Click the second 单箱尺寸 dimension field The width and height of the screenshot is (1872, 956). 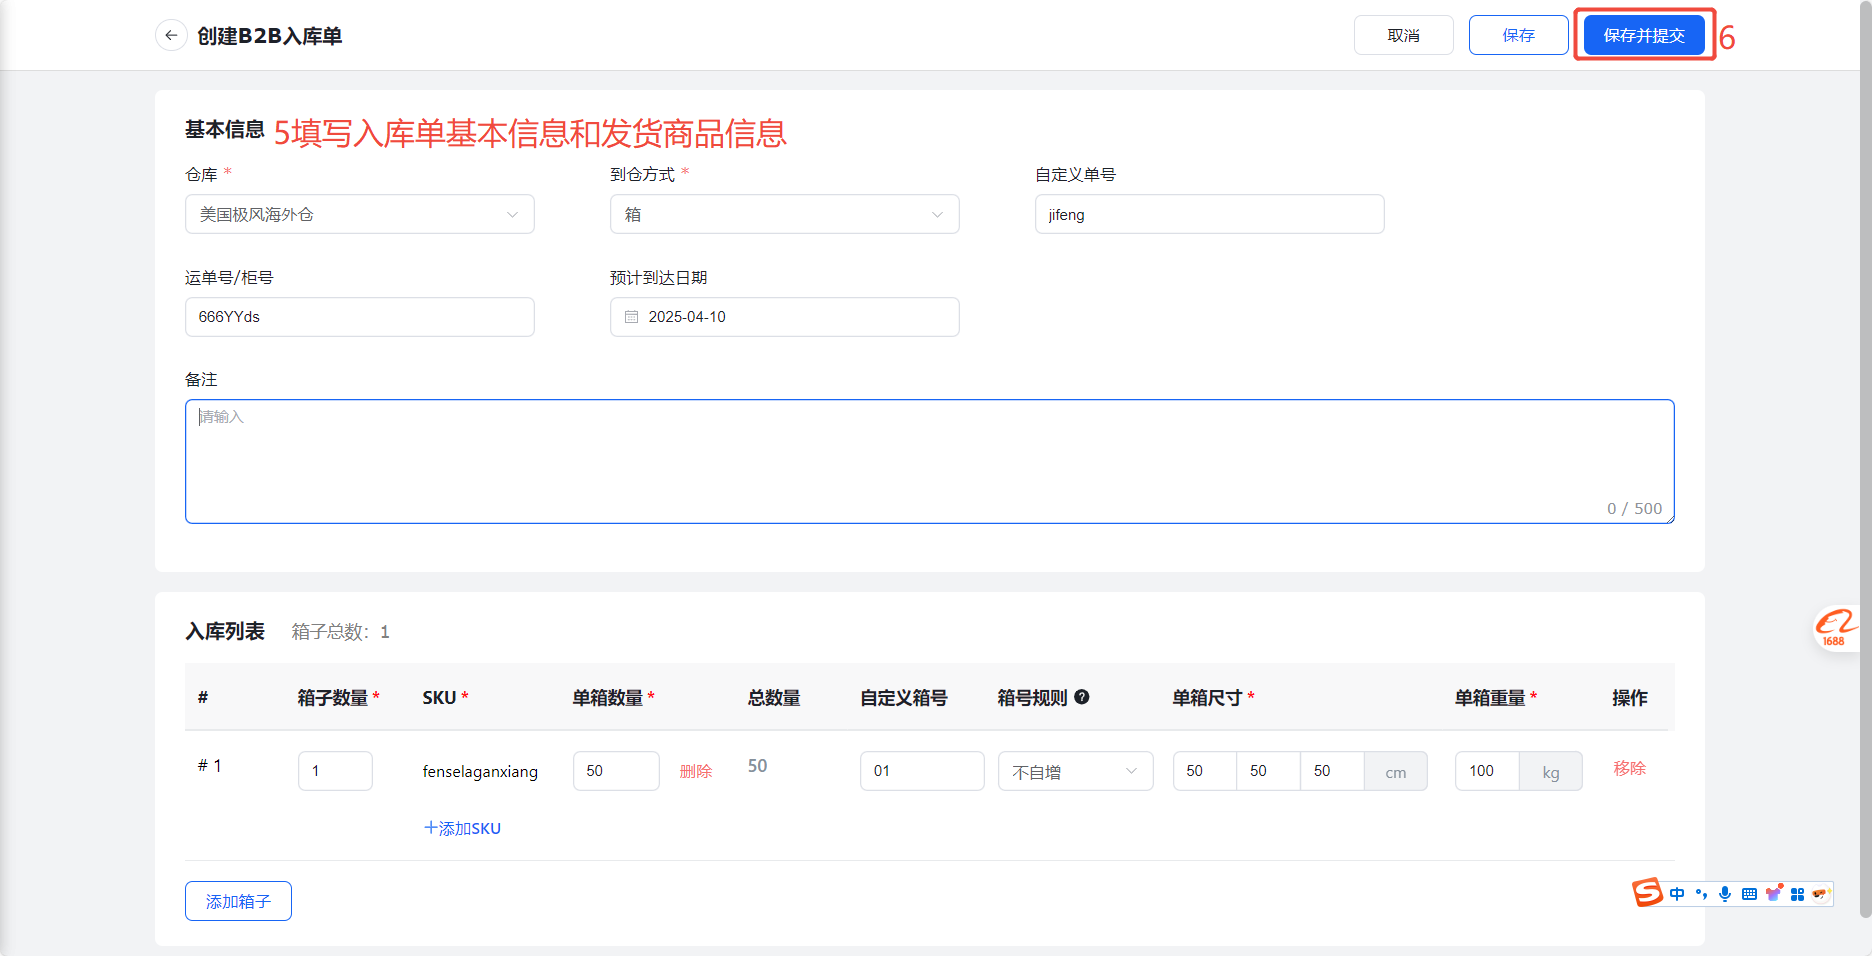point(1269,771)
